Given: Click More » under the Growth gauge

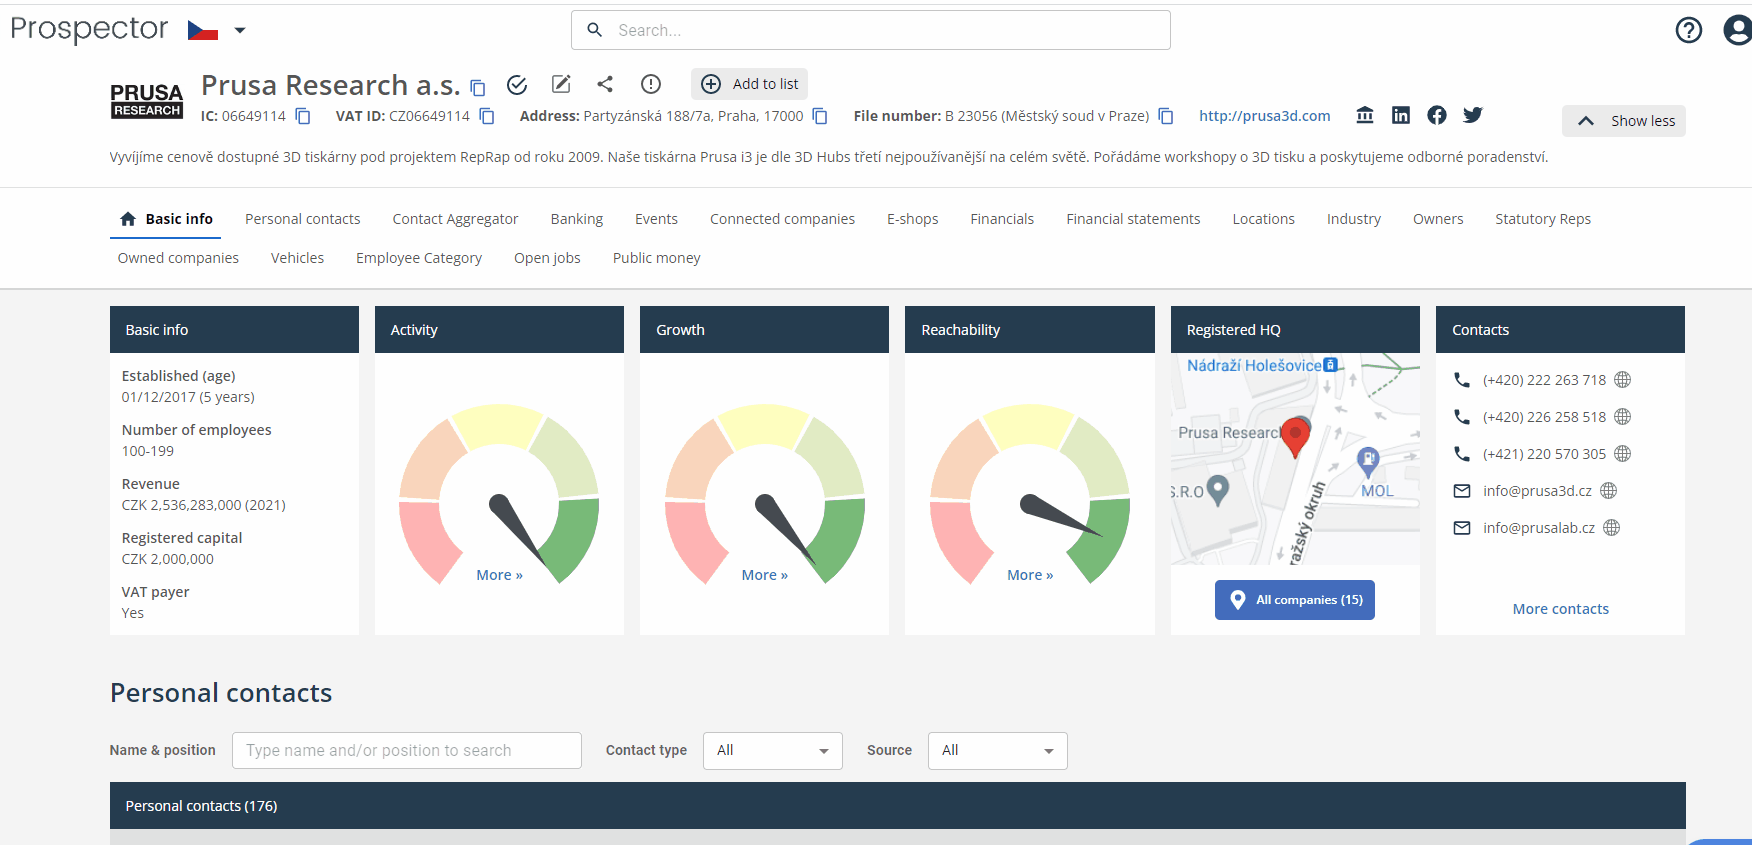Looking at the screenshot, I should pyautogui.click(x=765, y=575).
